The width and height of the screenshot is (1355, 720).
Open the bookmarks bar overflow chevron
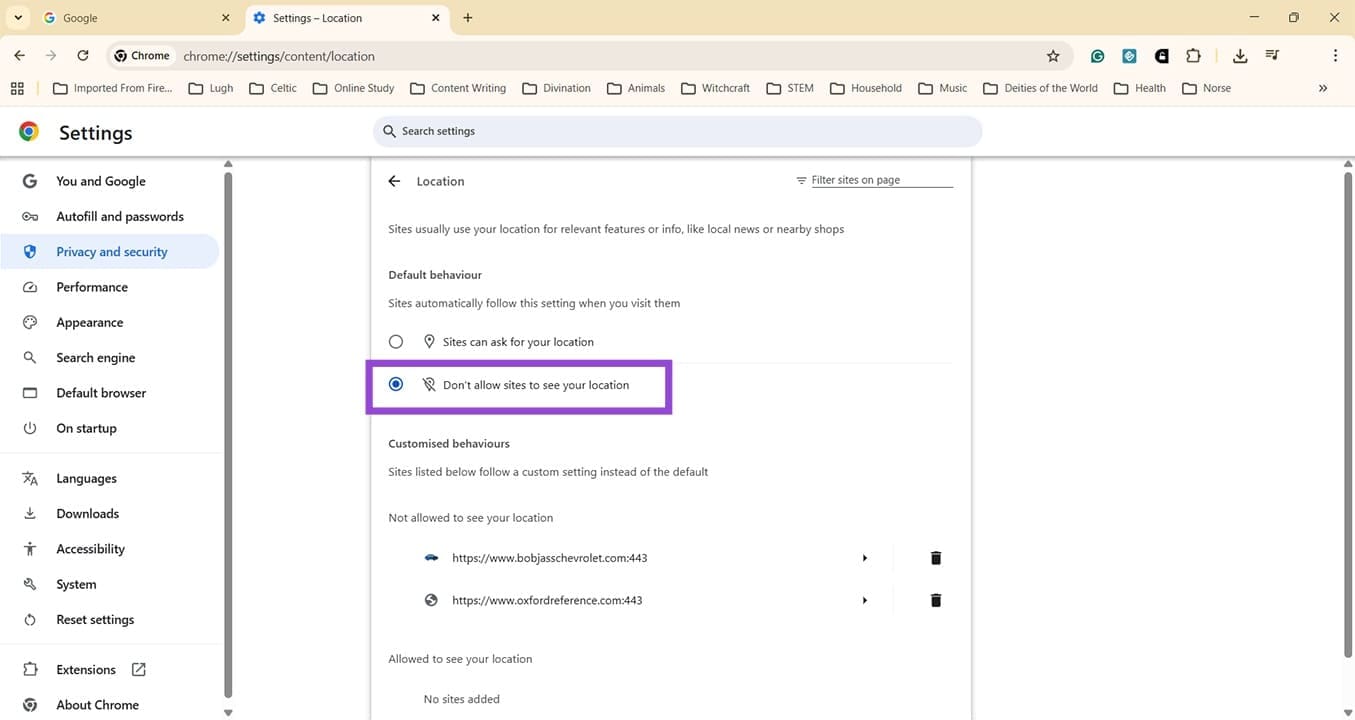[x=1322, y=88]
